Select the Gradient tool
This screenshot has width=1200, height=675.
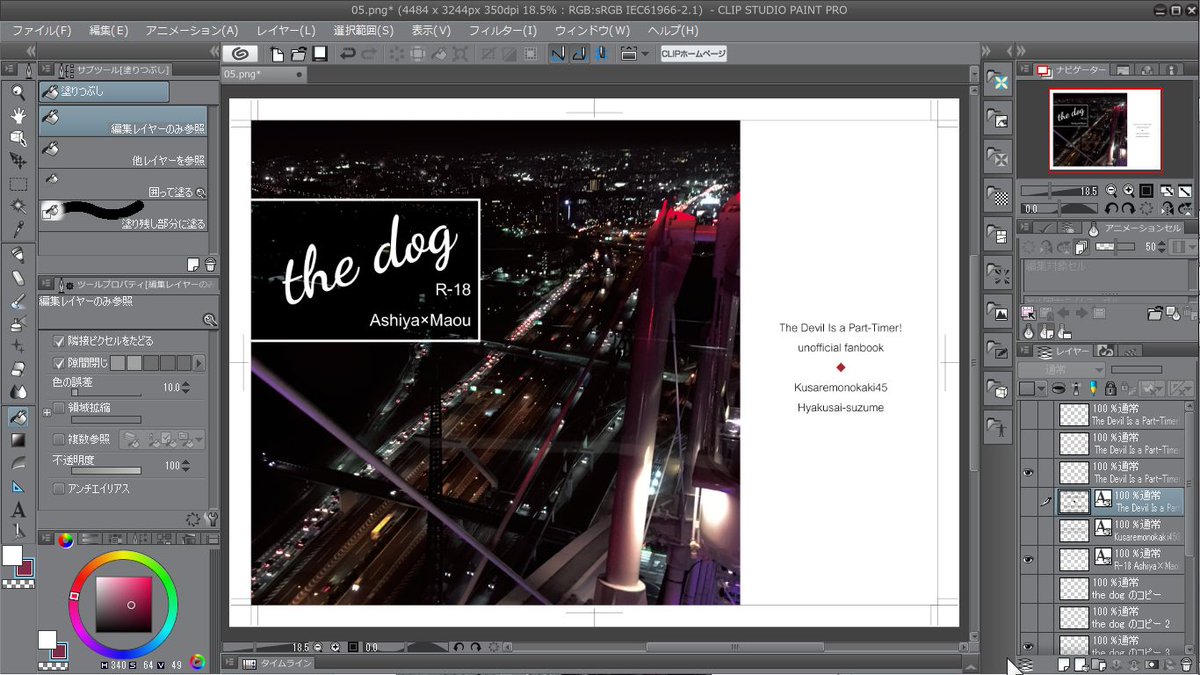pos(18,439)
